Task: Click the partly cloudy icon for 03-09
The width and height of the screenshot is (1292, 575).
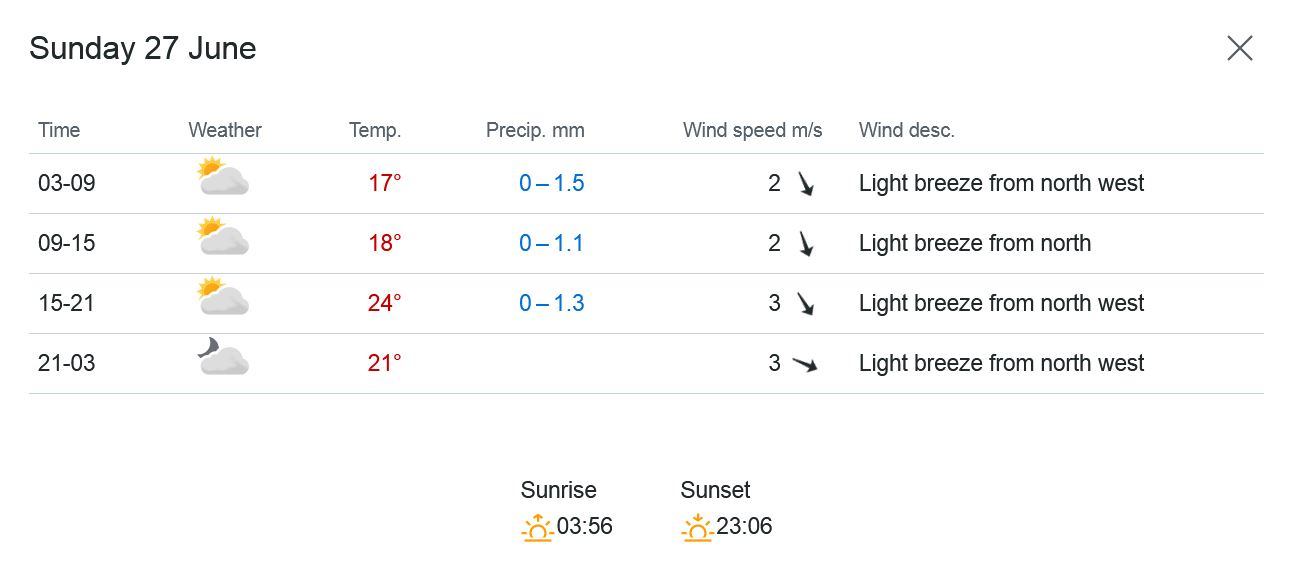Action: coord(223,178)
